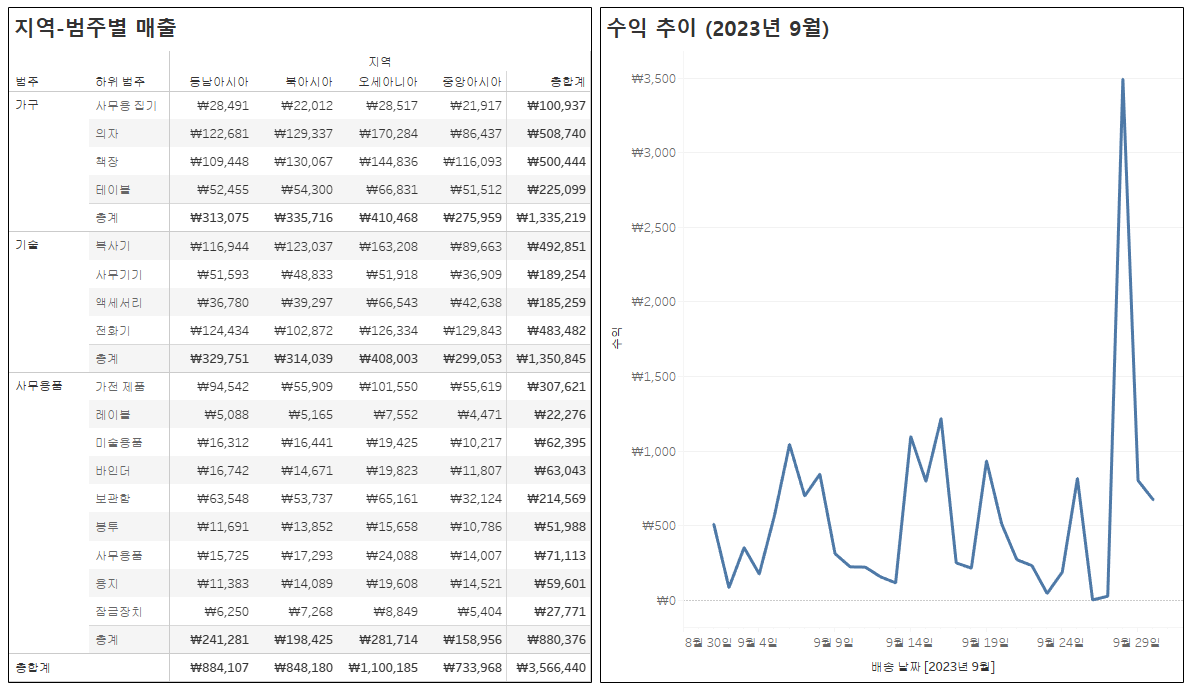The image size is (1191, 689).
Task: Select the '잠금장치' subcategory label
Action: [x=118, y=612]
